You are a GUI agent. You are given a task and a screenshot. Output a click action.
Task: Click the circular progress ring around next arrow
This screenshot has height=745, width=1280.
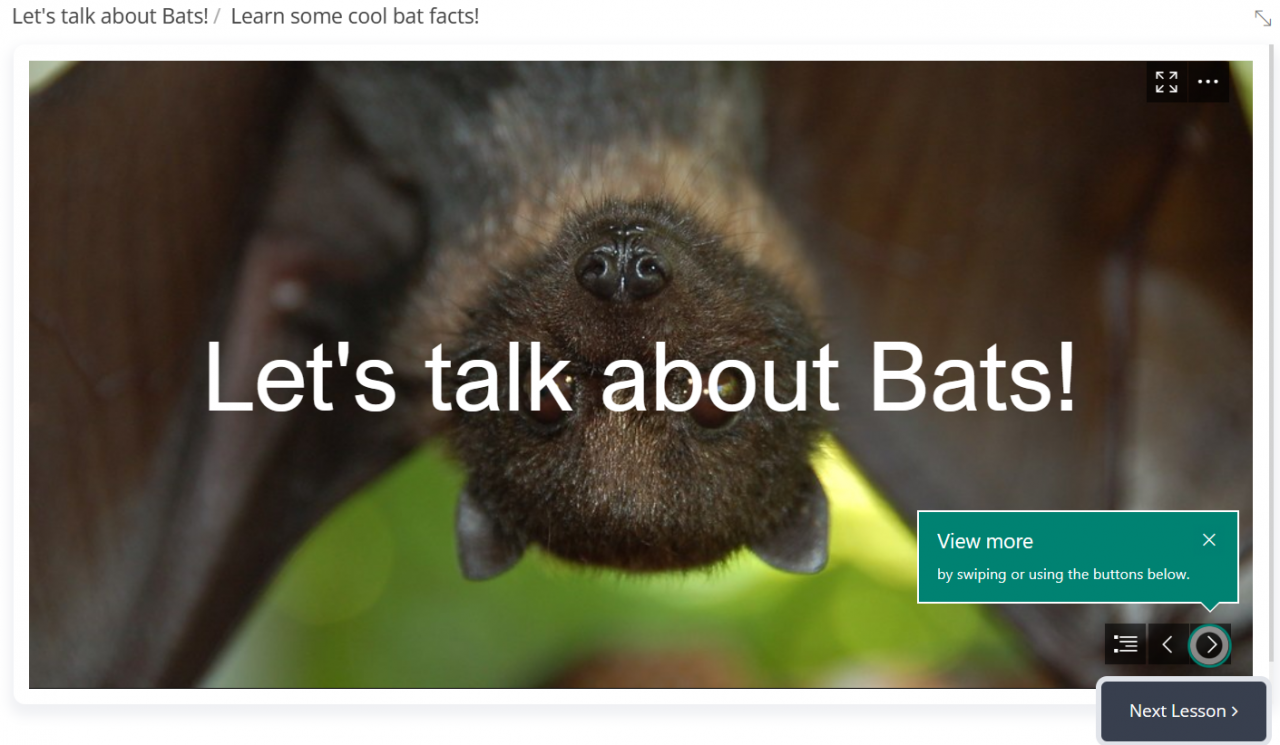pyautogui.click(x=1209, y=644)
